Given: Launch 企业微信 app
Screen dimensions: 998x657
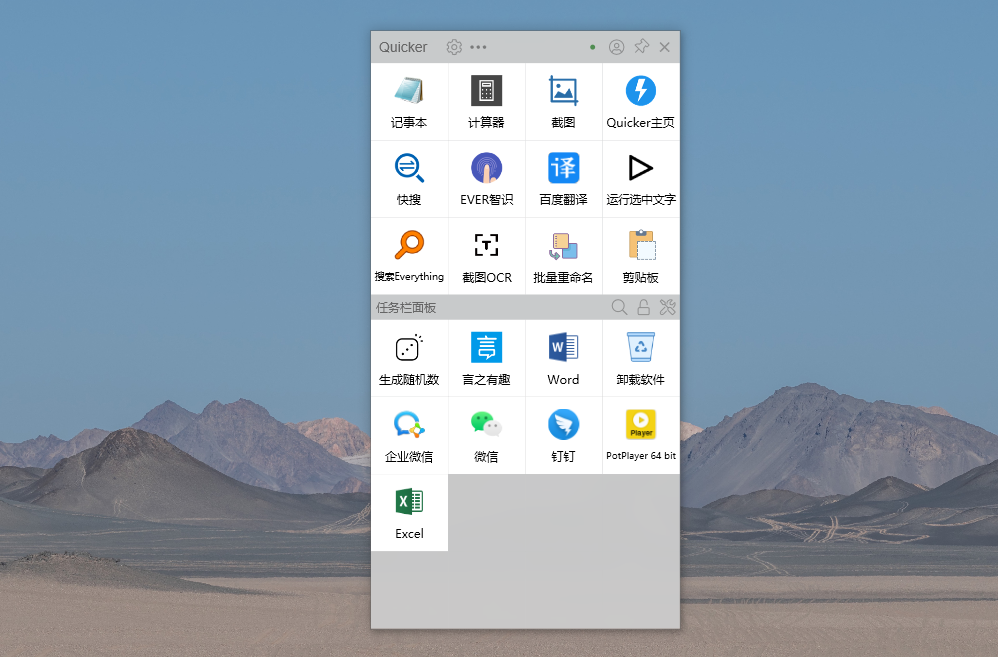Looking at the screenshot, I should point(409,435).
